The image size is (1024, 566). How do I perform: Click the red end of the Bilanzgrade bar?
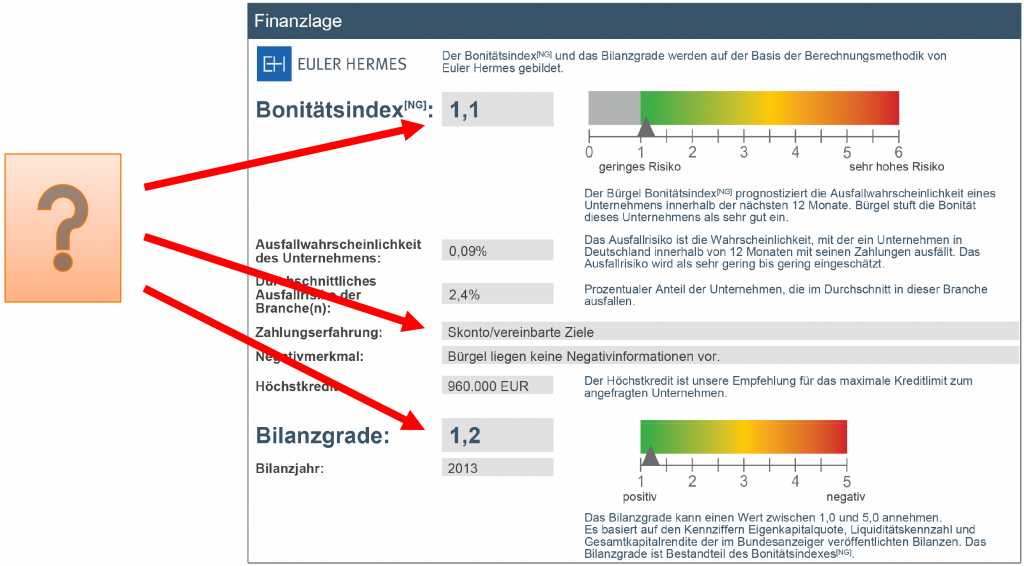[834, 436]
